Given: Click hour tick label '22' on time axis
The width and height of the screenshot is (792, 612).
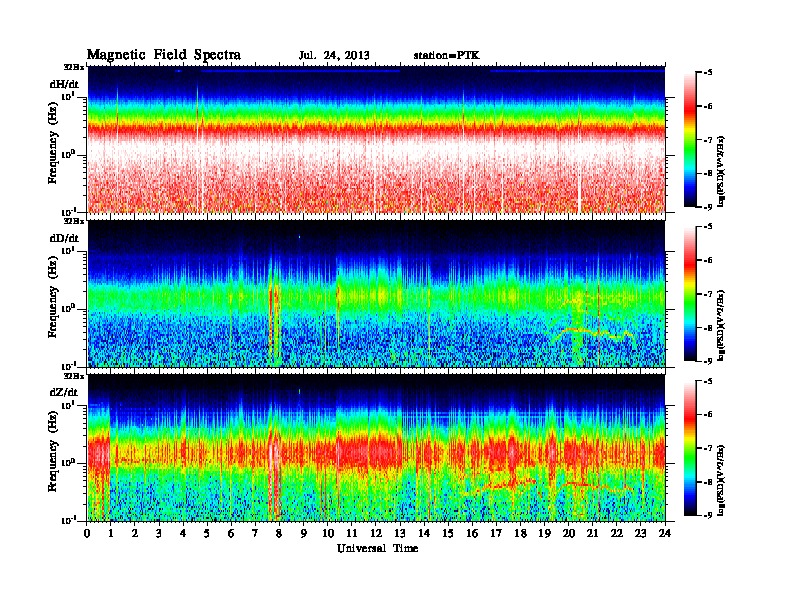Looking at the screenshot, I should (x=617, y=533).
